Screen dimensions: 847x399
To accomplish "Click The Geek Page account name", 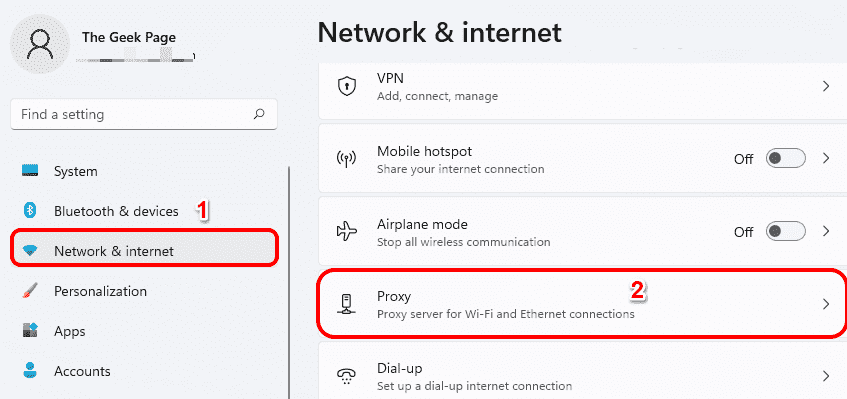I will [129, 37].
